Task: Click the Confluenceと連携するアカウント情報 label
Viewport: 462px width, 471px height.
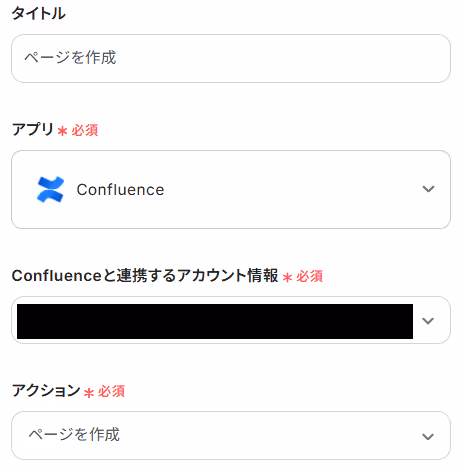Action: (x=145, y=275)
